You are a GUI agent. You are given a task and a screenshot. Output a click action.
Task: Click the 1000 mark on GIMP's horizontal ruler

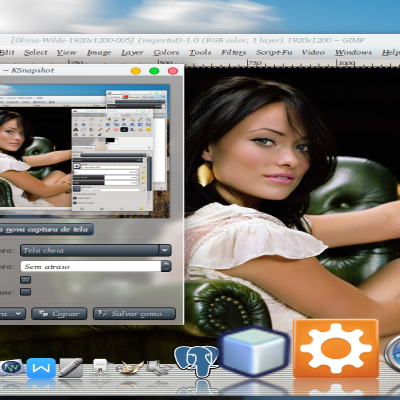point(347,63)
